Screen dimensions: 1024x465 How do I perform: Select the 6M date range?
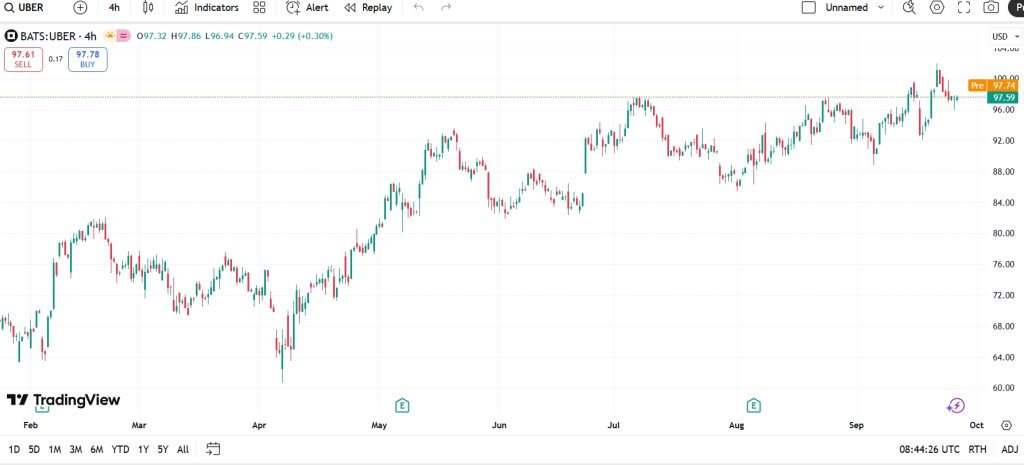[97, 449]
